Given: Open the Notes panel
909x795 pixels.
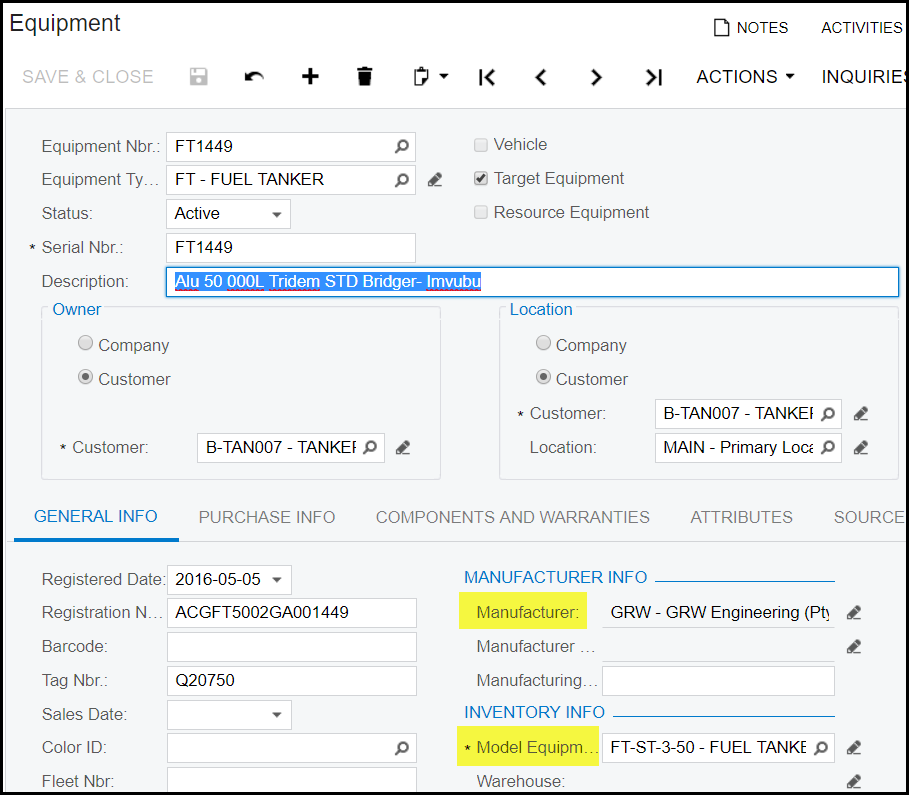Looking at the screenshot, I should click(x=751, y=28).
